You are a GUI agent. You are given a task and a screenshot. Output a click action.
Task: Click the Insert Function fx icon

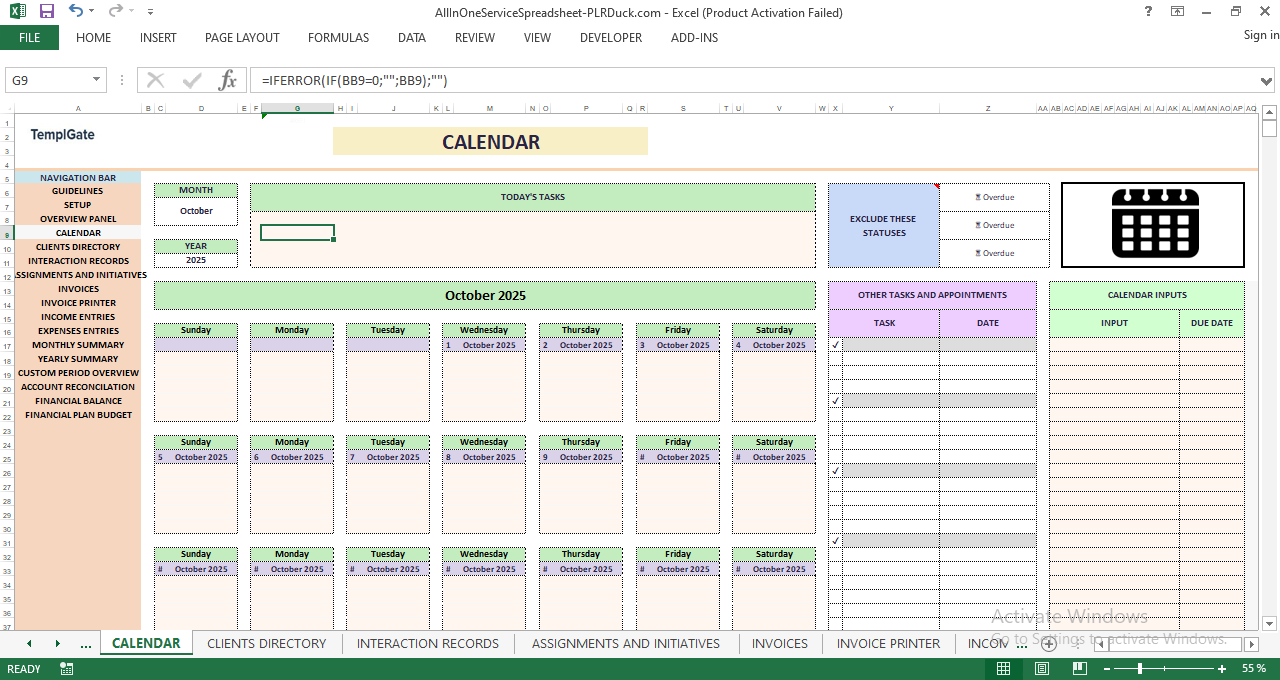228,80
